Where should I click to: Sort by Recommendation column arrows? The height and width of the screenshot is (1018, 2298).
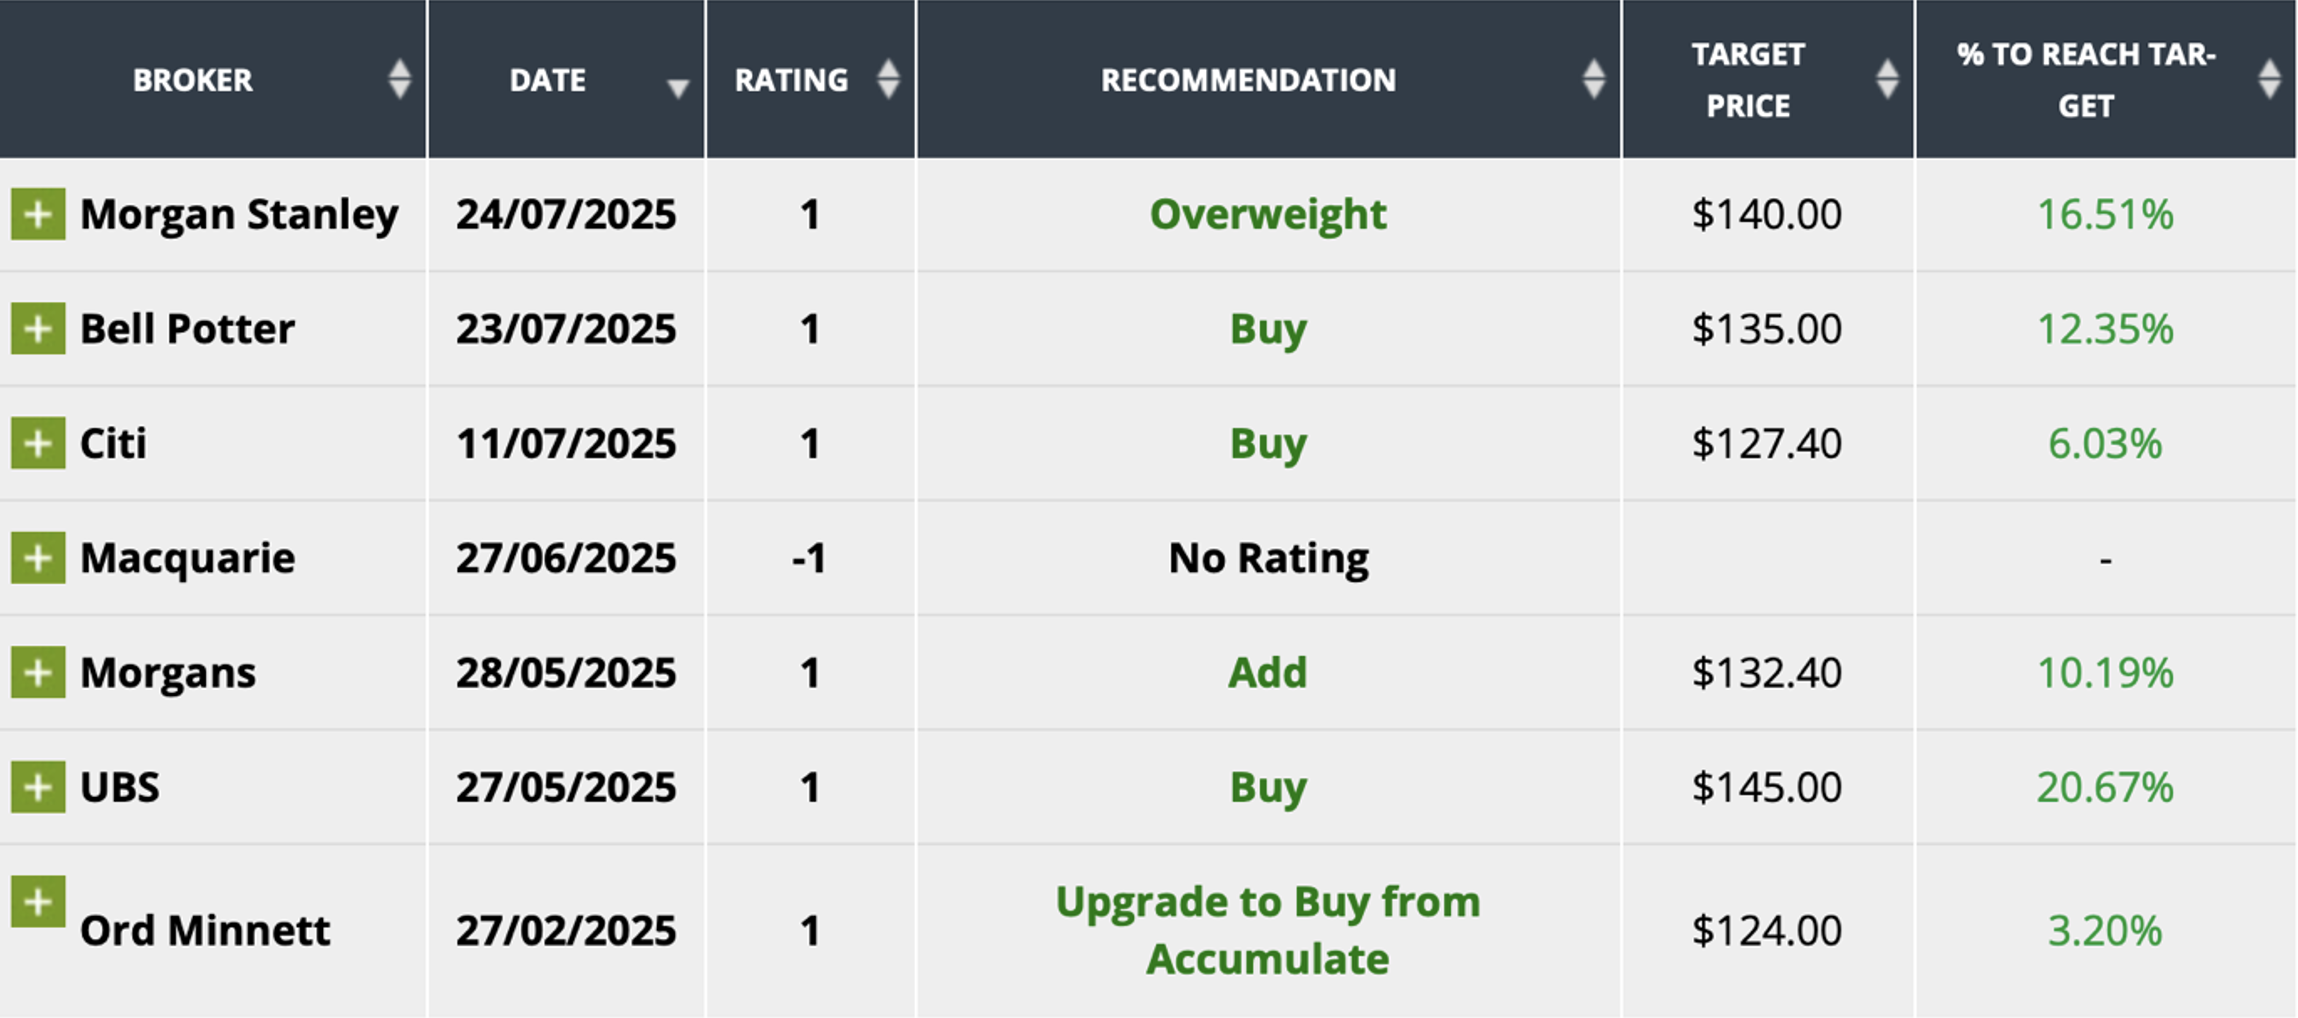click(x=1594, y=79)
